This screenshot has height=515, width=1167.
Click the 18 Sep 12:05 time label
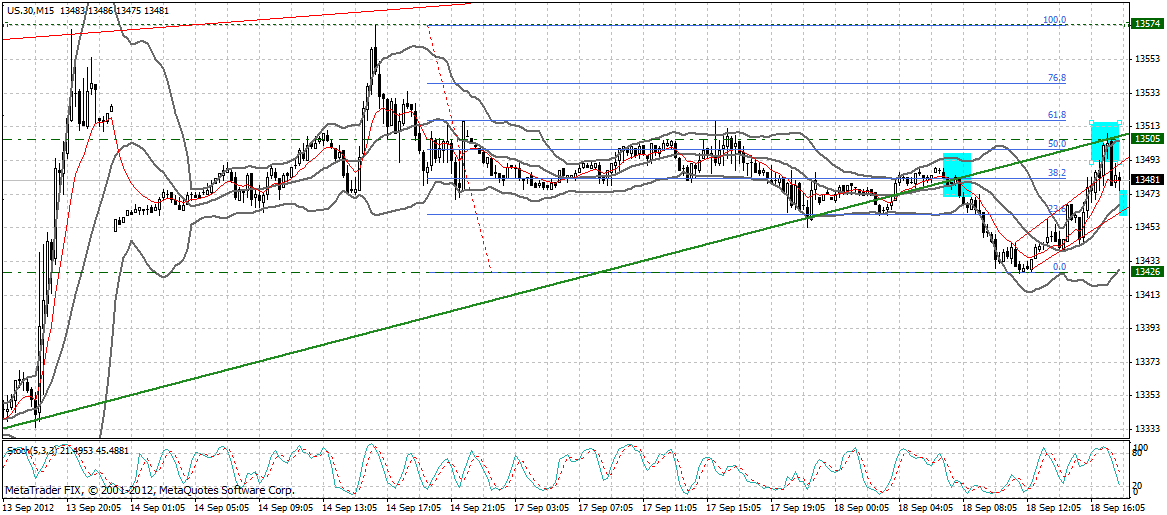point(1052,508)
